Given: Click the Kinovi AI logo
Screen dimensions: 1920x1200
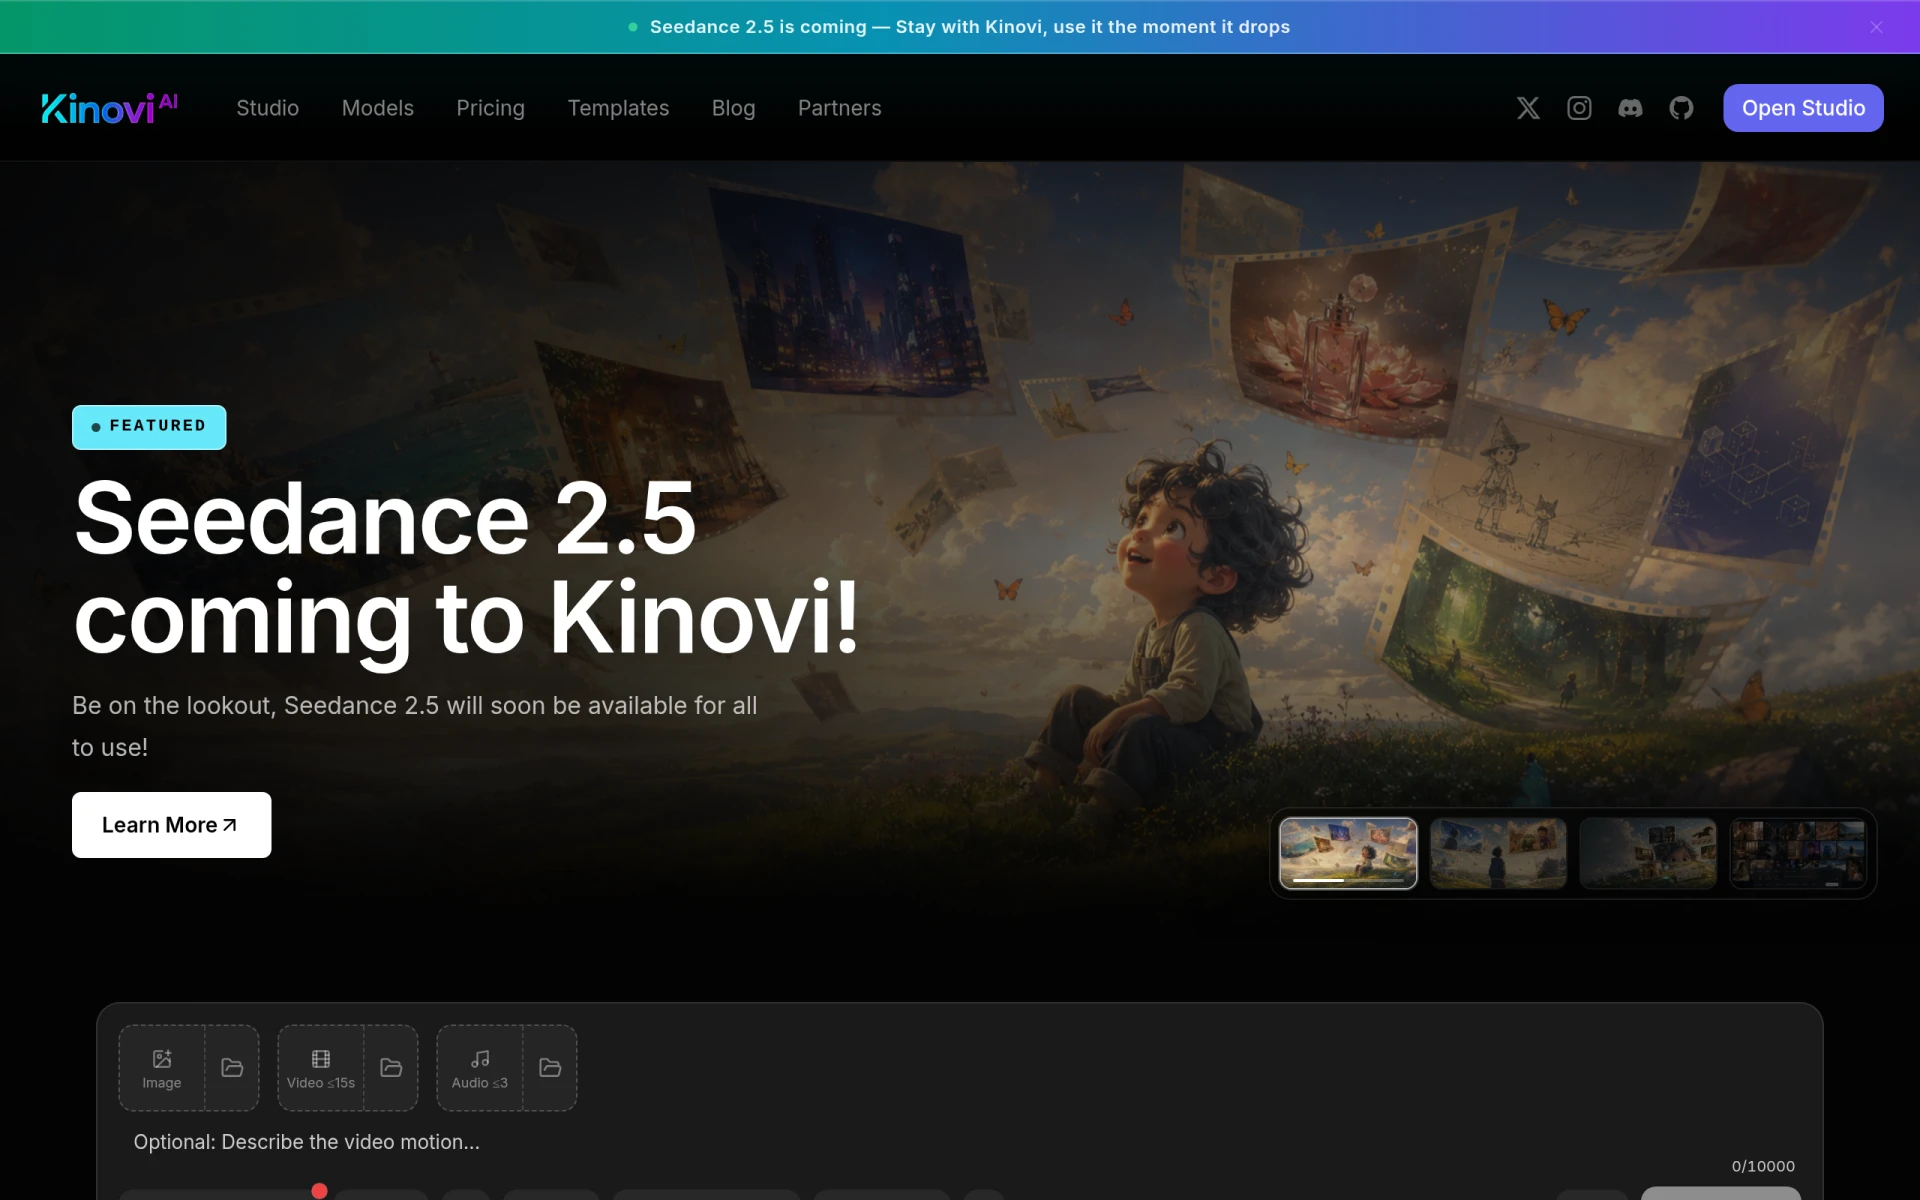Looking at the screenshot, I should point(109,108).
